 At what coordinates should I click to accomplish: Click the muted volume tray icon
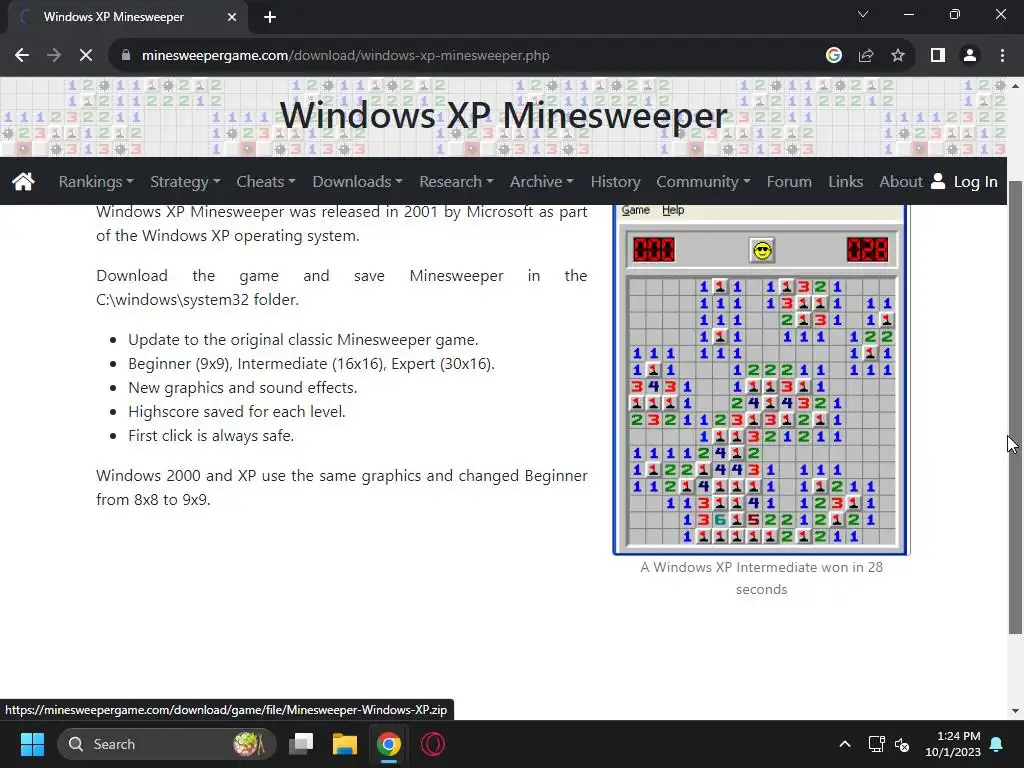pyautogui.click(x=902, y=744)
